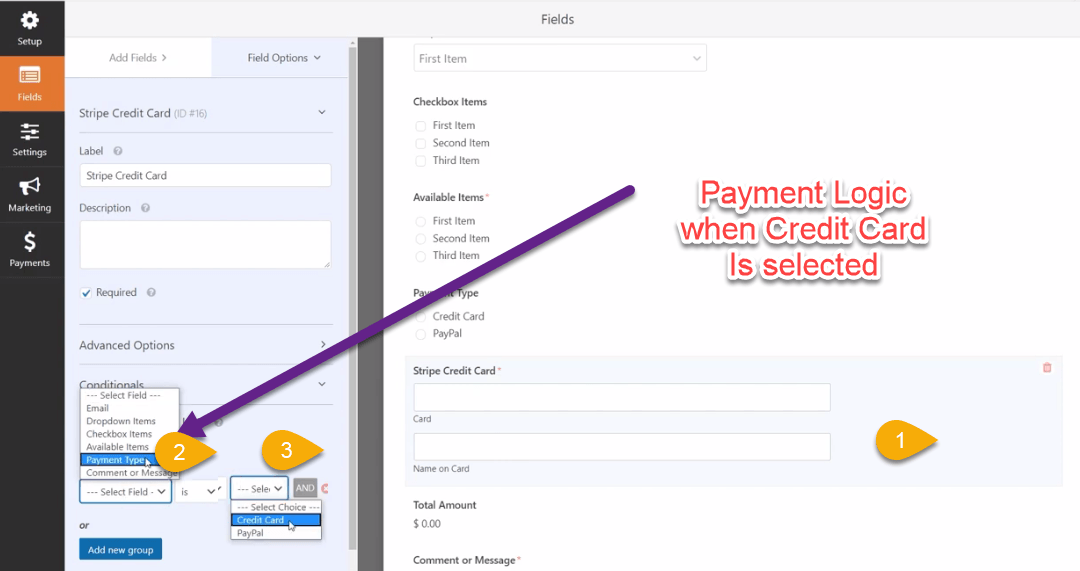Select Second Item under Available Items
This screenshot has width=1080, height=571.
pyautogui.click(x=421, y=239)
